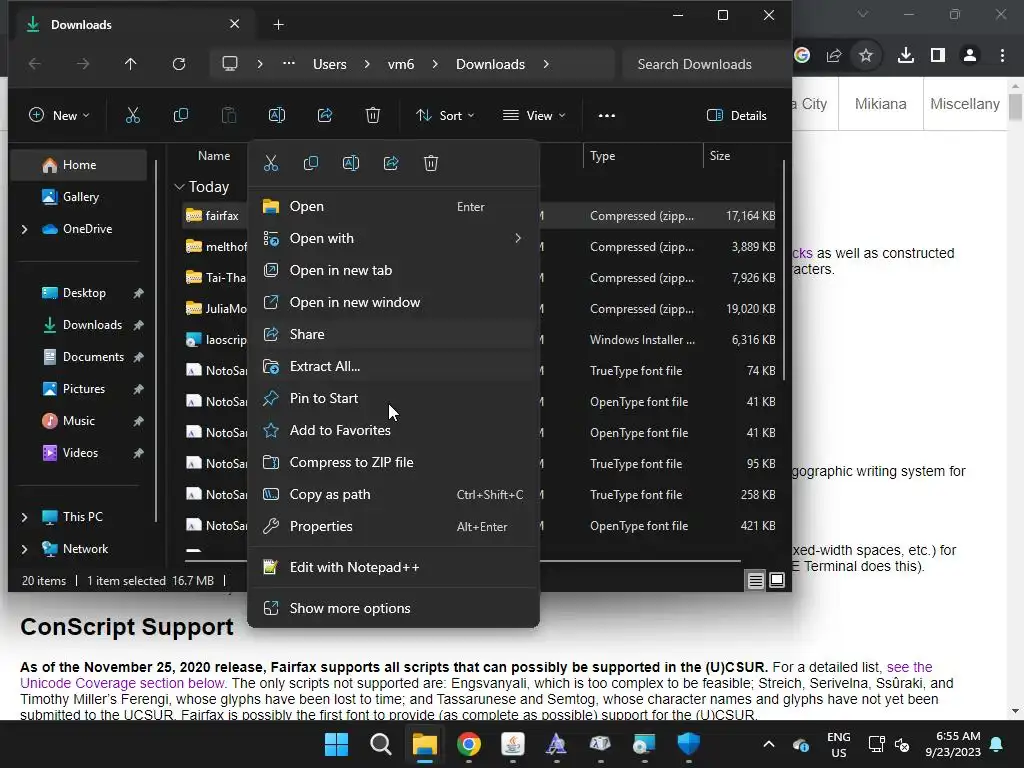Click the Delete icon in Explorer toolbar
1024x768 pixels.
tap(372, 116)
